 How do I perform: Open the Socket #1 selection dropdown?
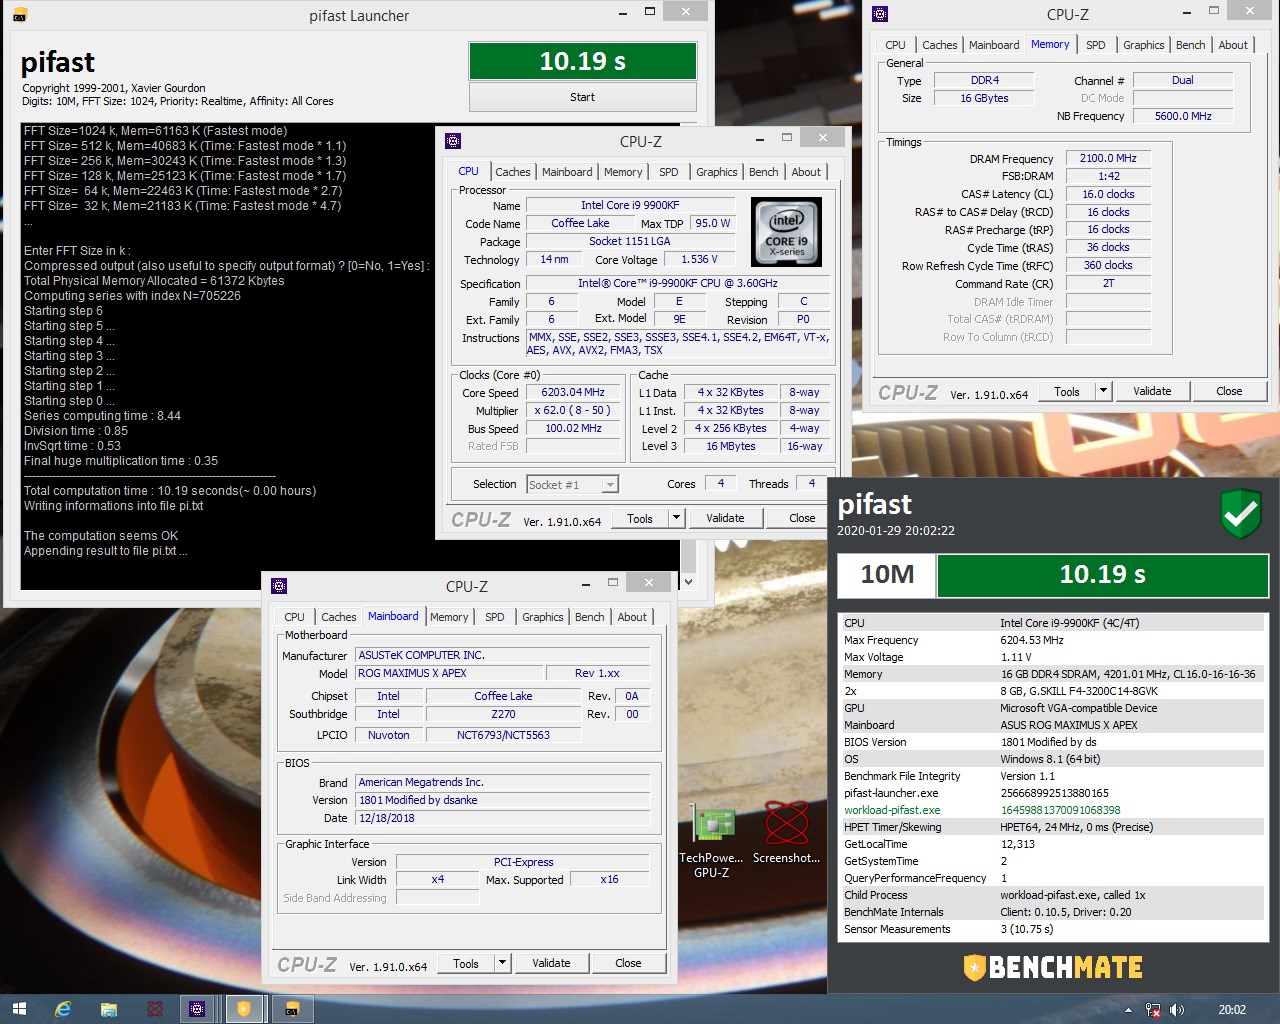[573, 484]
